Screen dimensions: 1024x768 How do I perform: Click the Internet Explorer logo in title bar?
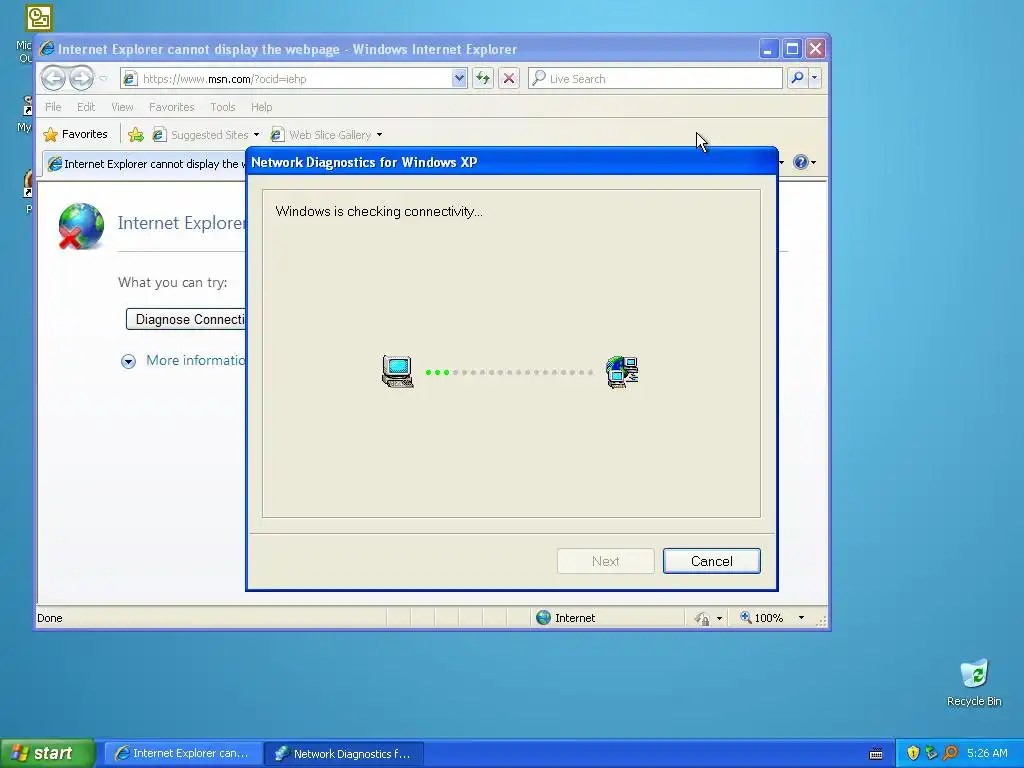(x=47, y=48)
